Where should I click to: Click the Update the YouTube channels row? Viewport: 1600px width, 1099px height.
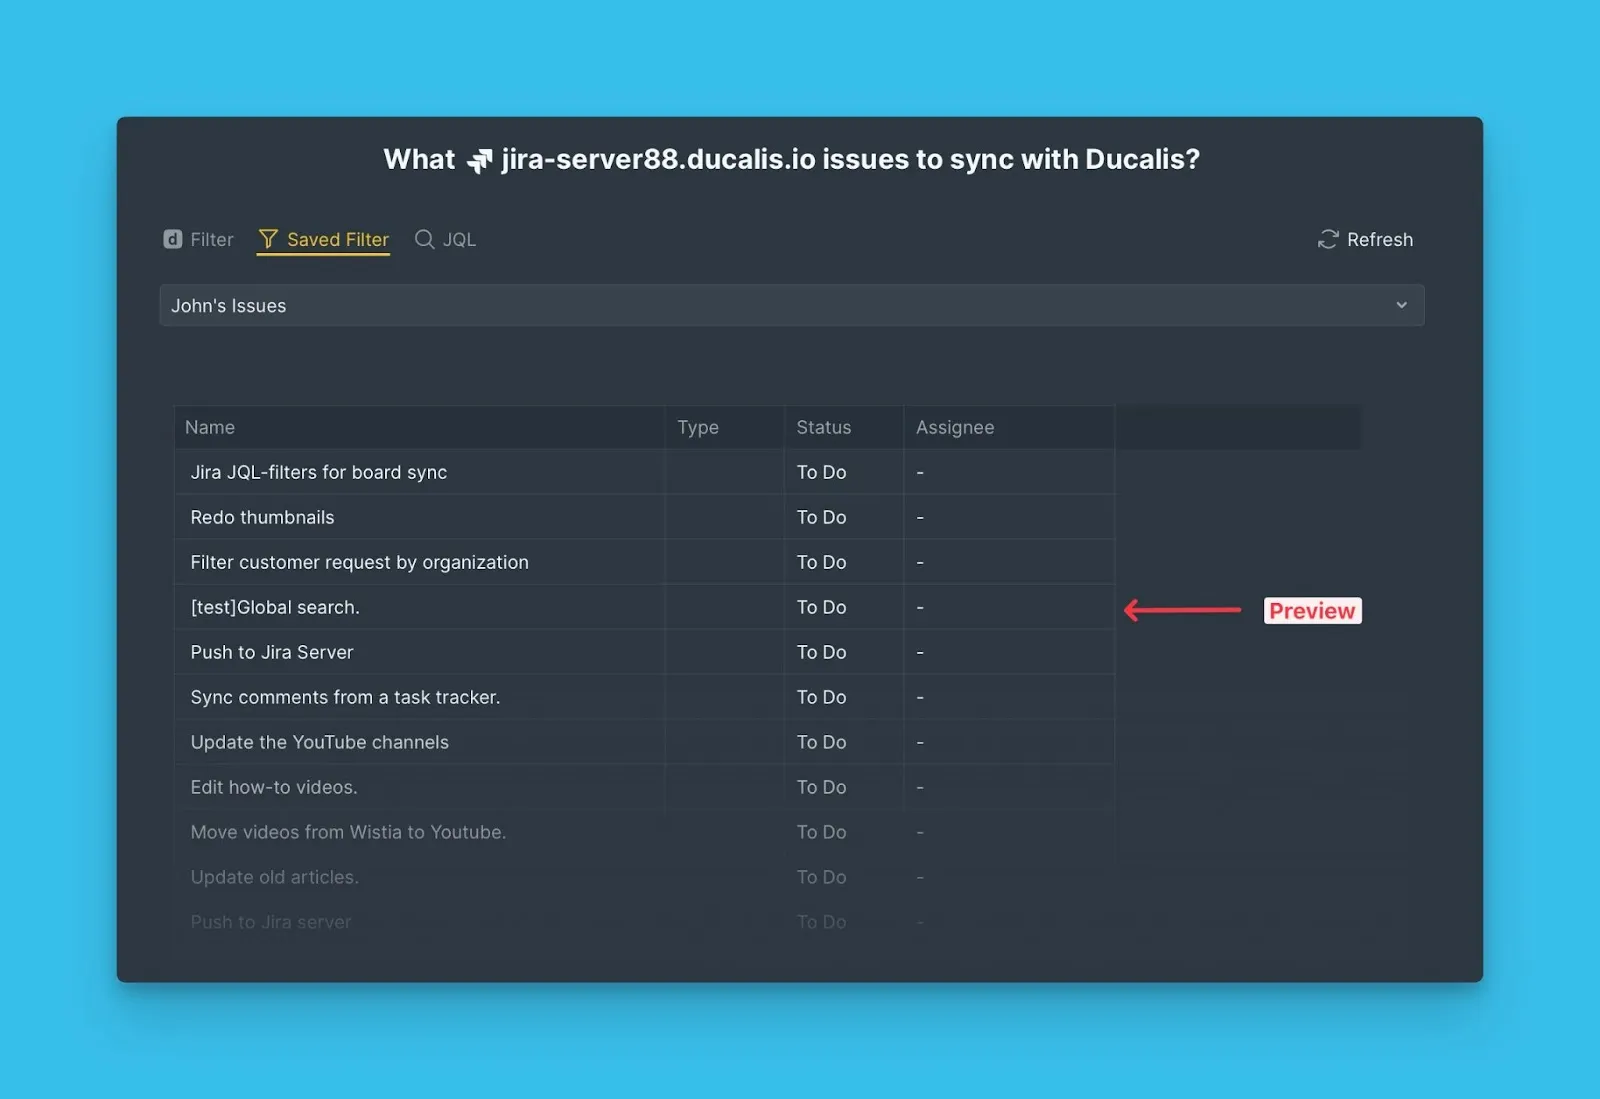coord(319,742)
